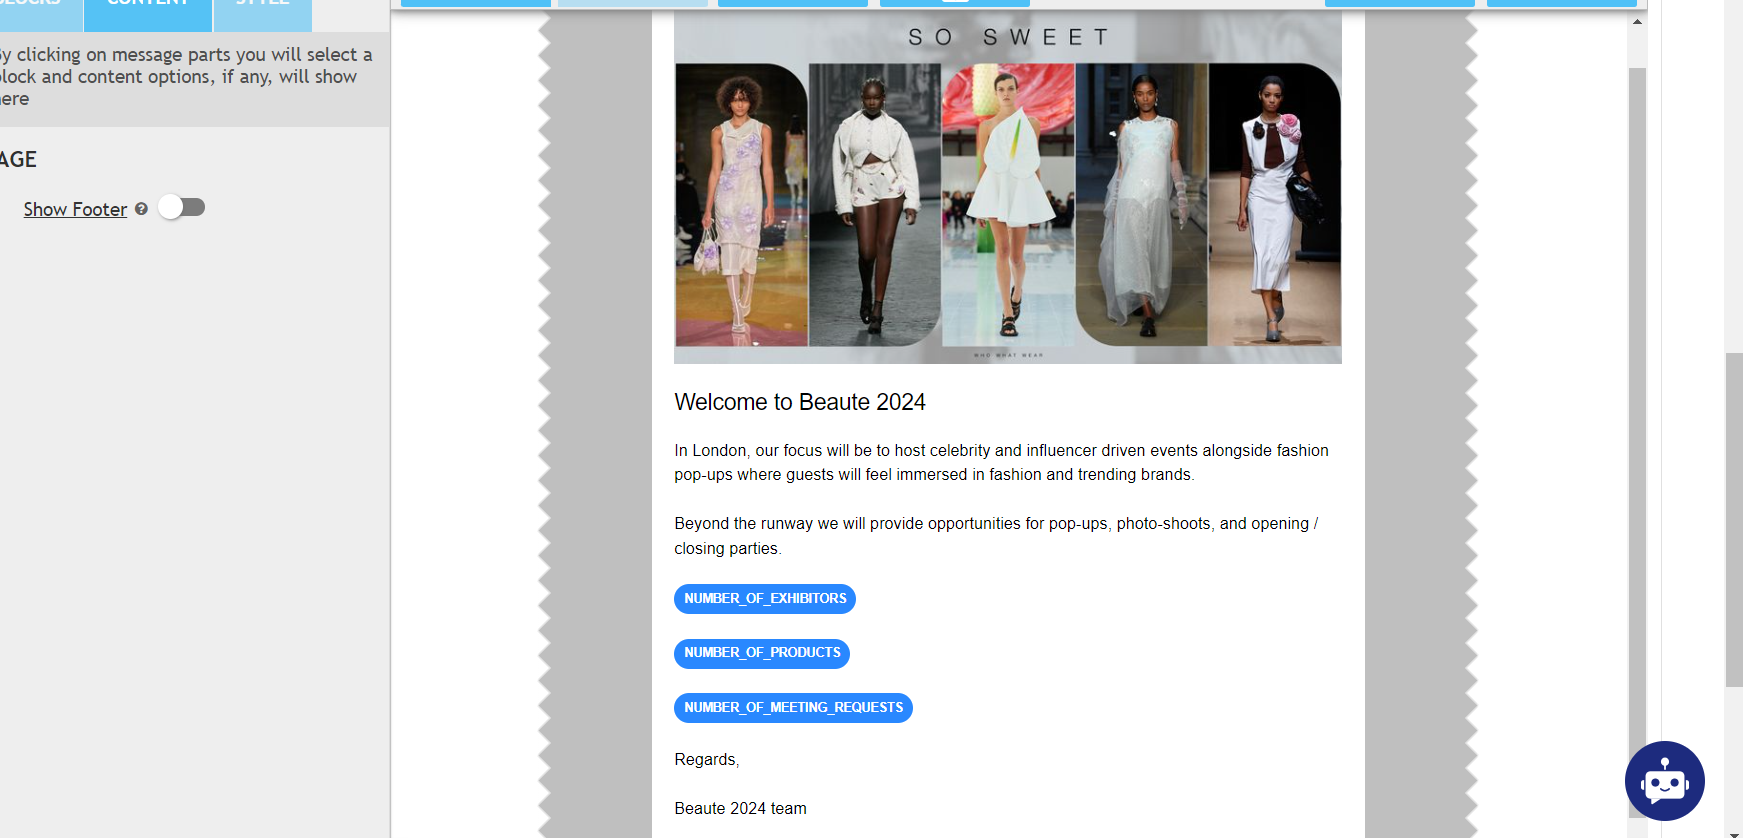The height and width of the screenshot is (838, 1743).
Task: Click the outer page scrollbar thumb
Action: point(1733,520)
